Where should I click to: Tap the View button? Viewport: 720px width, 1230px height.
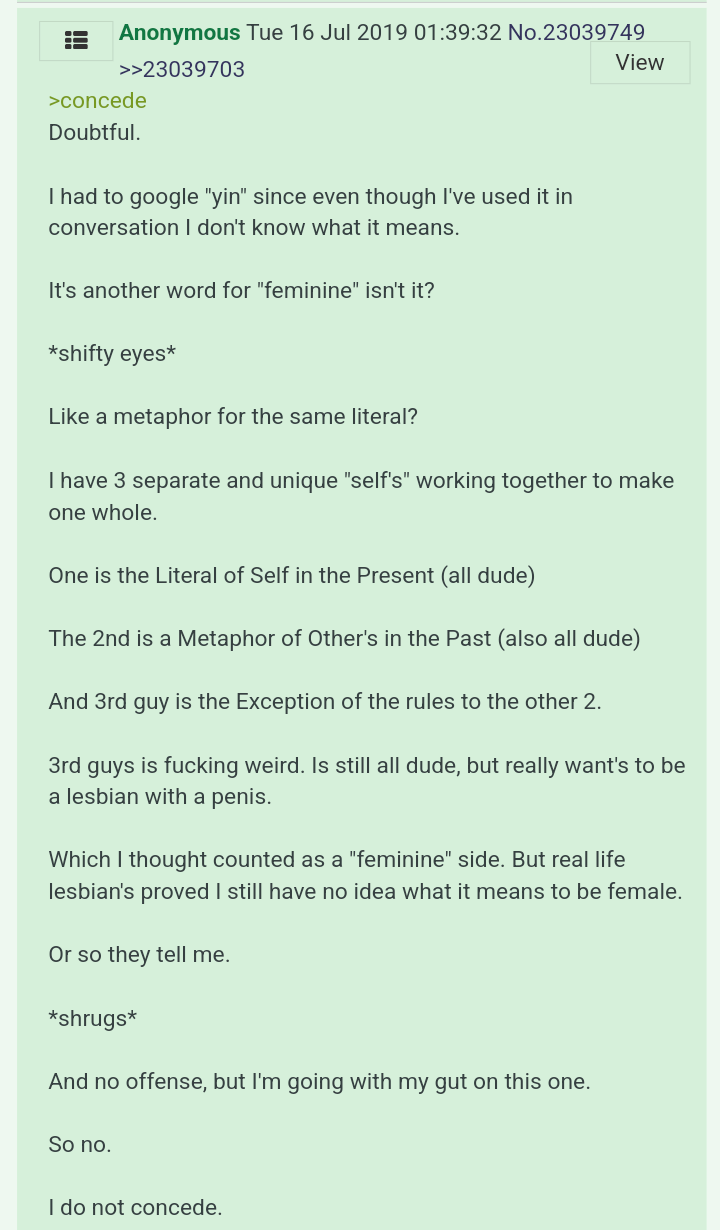point(640,63)
